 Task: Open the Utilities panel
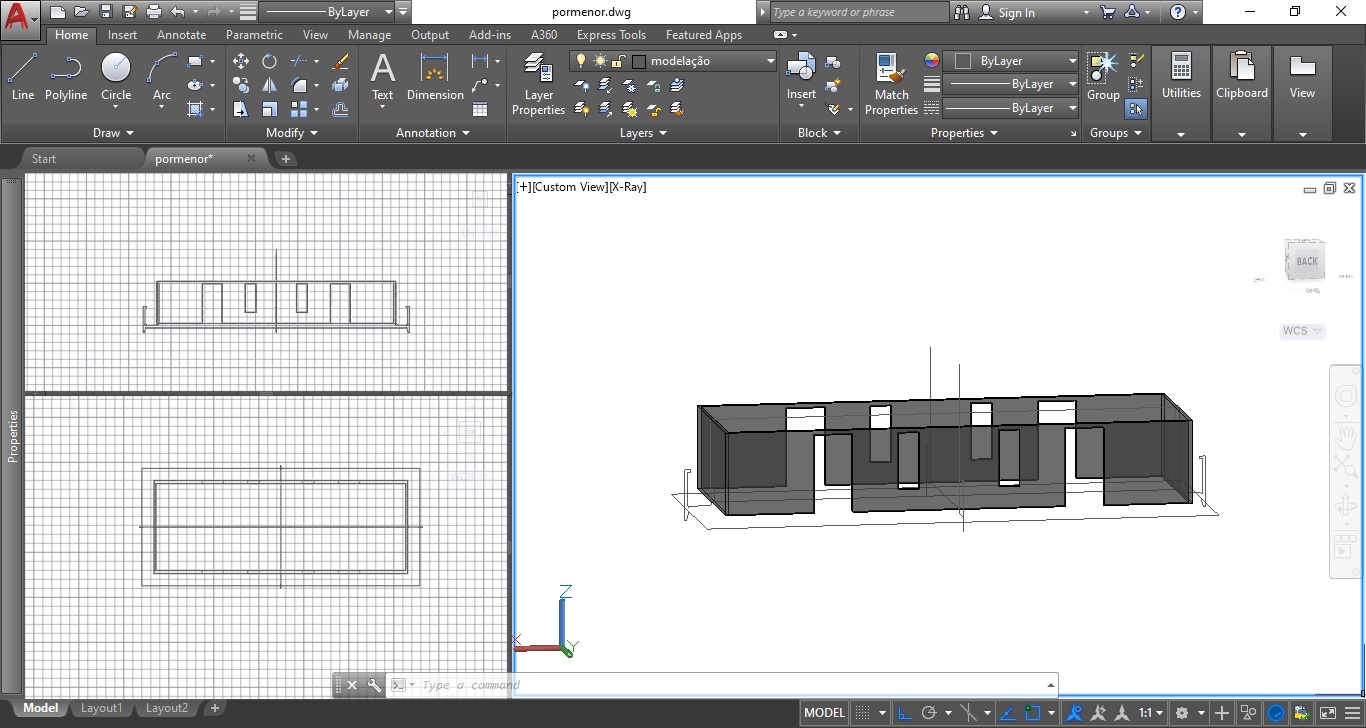1181,95
